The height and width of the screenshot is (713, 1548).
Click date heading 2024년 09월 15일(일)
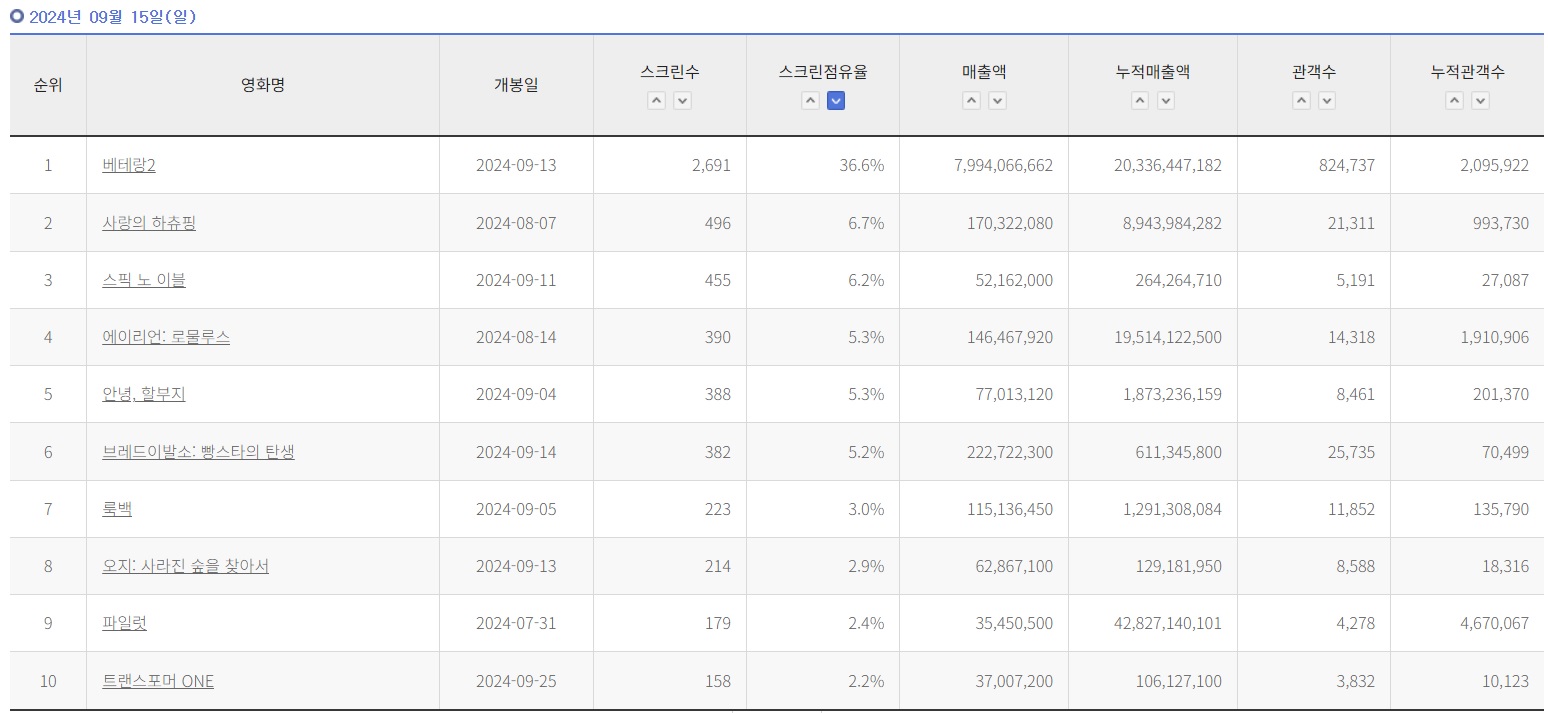click(x=112, y=17)
